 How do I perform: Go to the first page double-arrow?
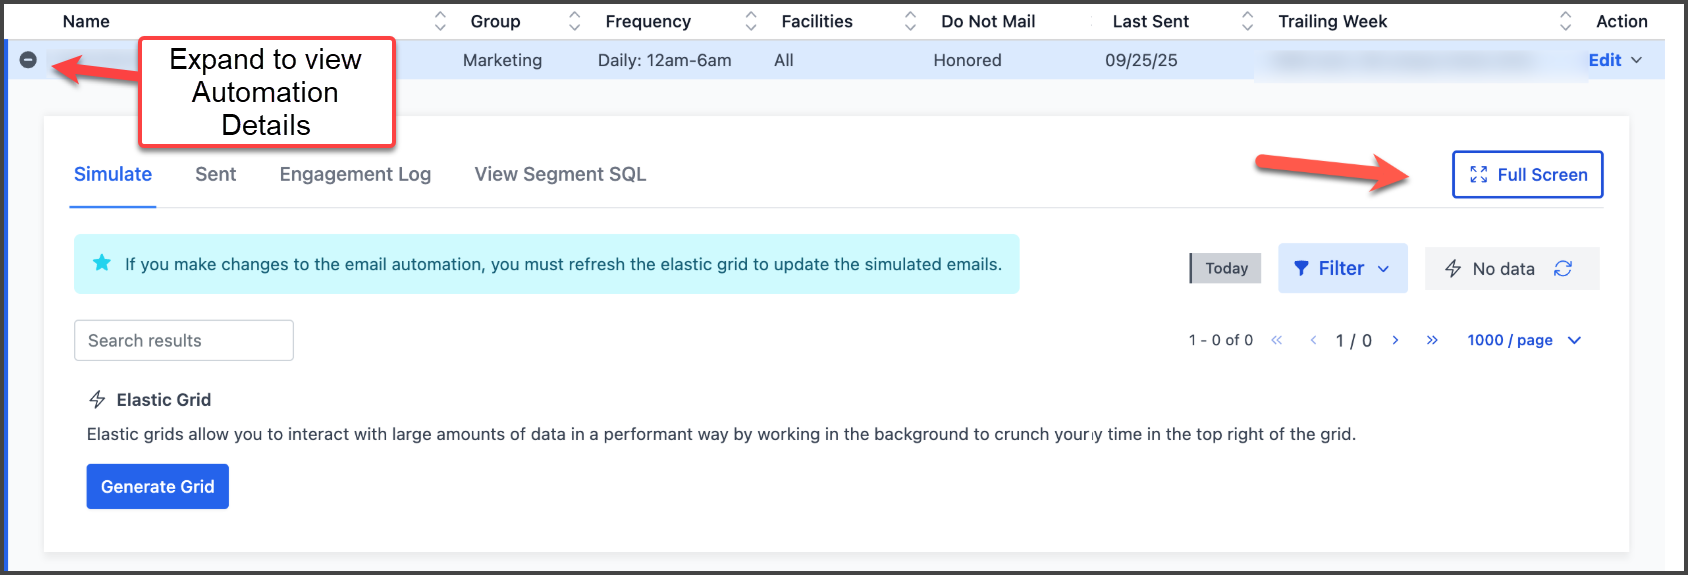coord(1277,340)
